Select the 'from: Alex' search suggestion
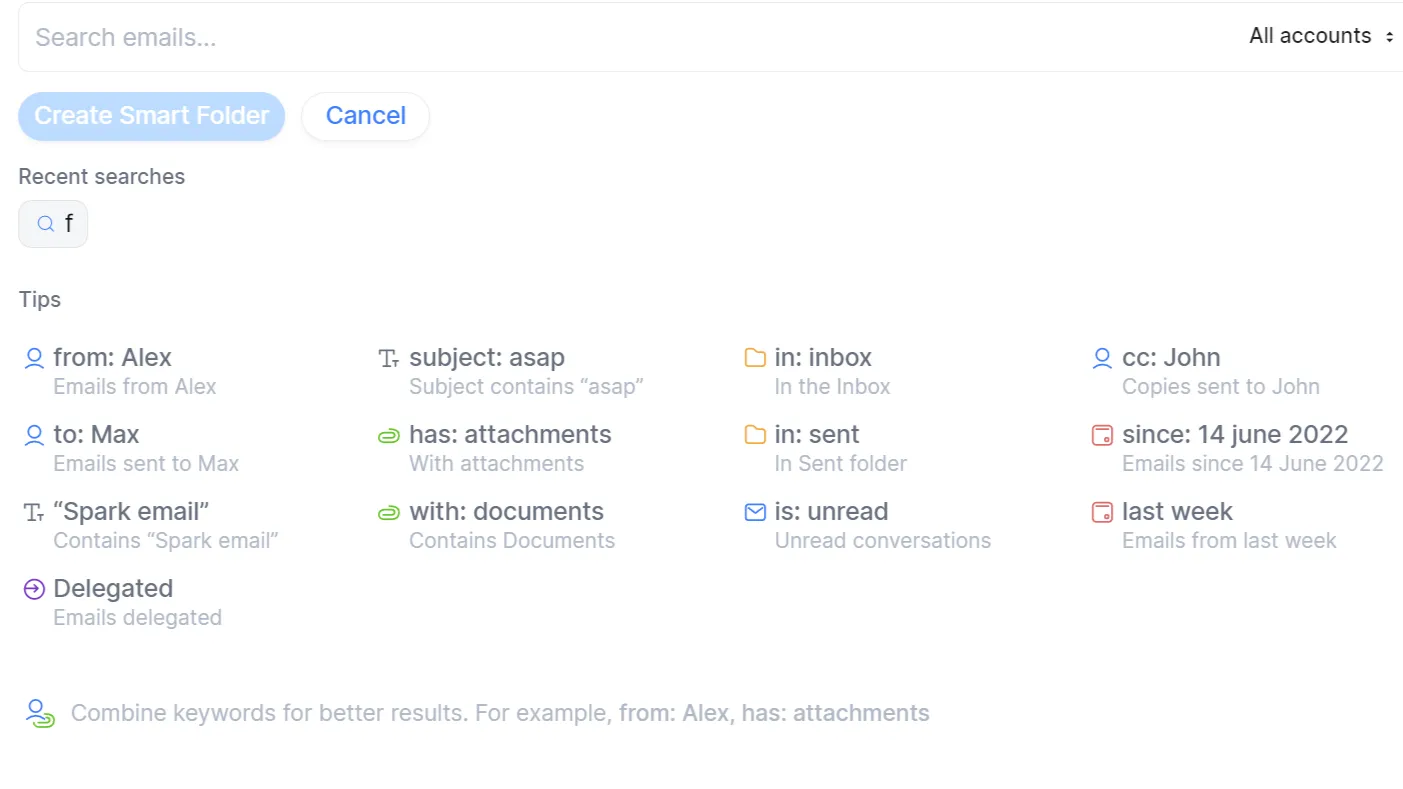 coord(113,357)
